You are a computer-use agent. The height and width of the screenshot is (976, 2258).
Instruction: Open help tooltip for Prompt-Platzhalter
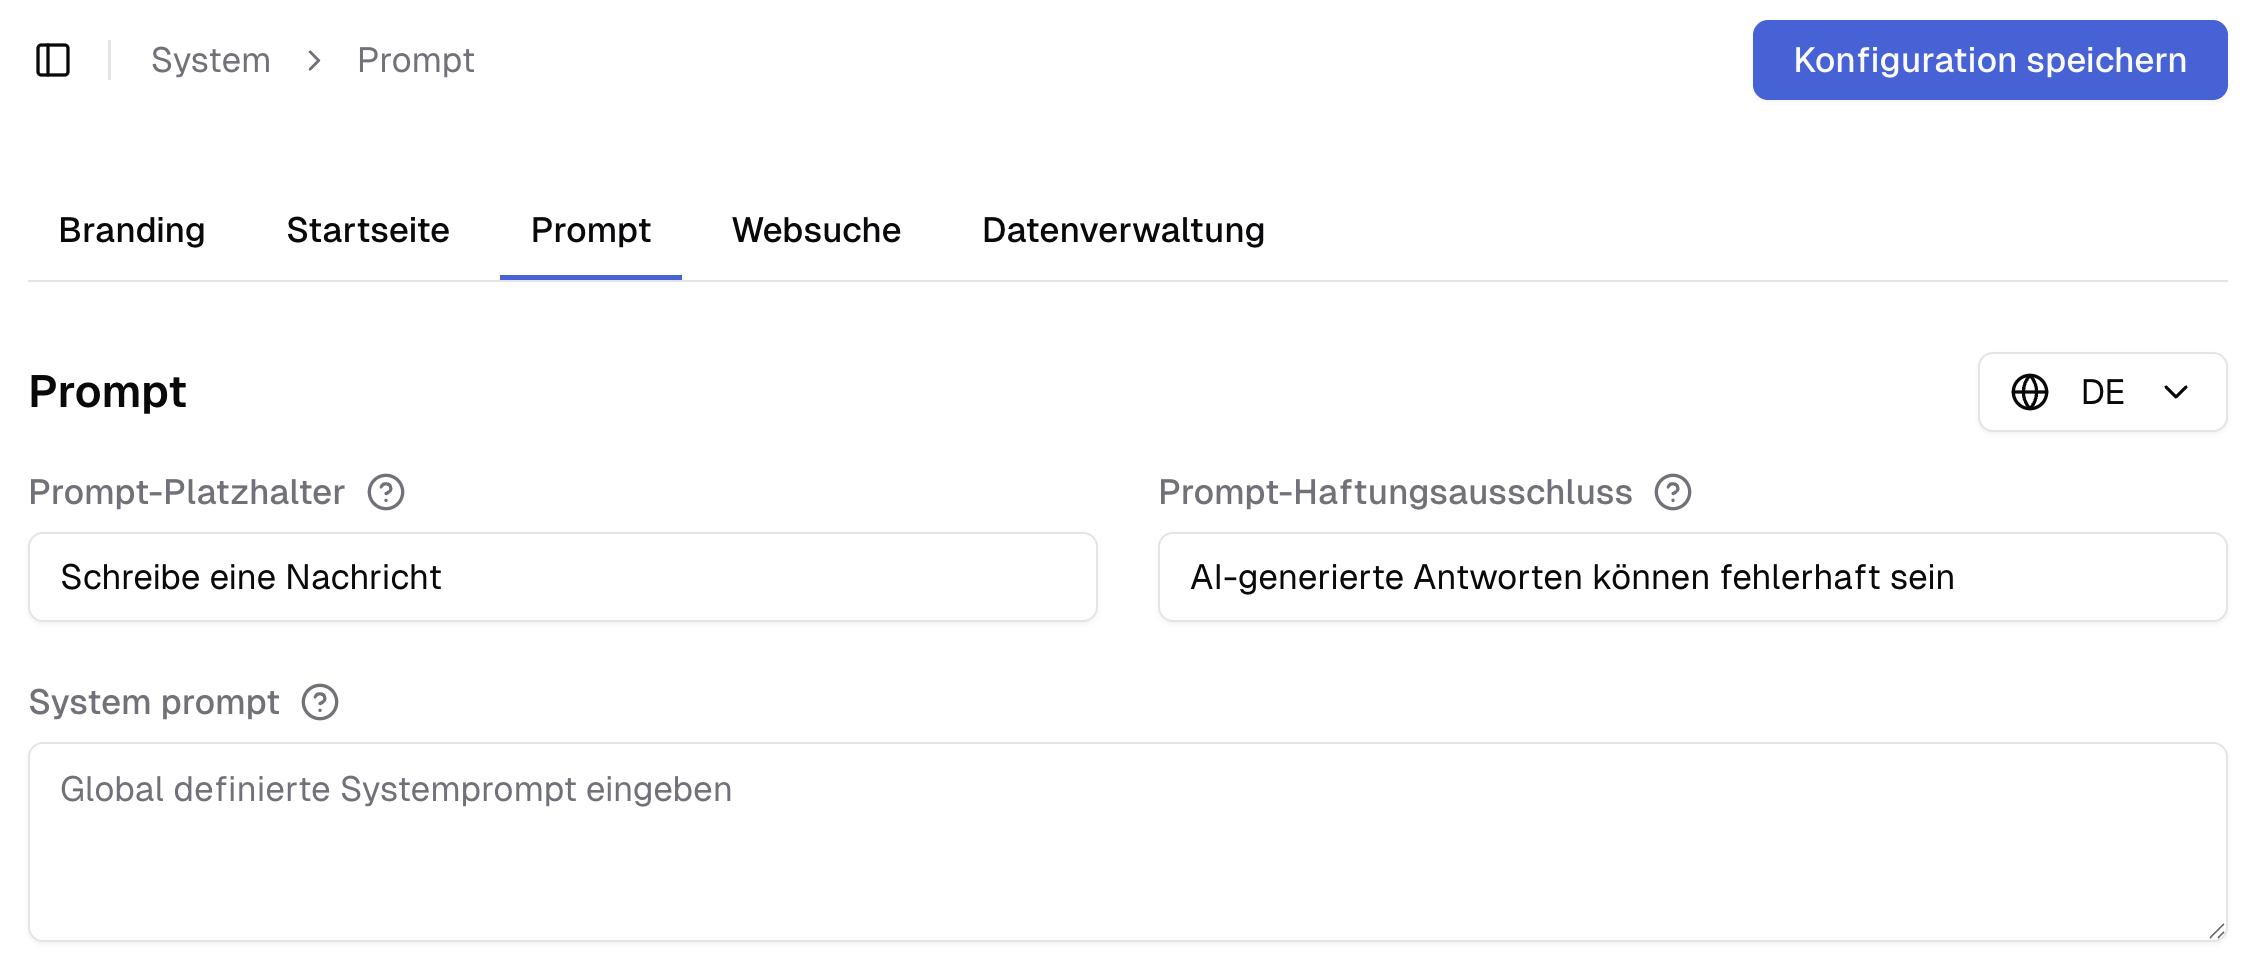[386, 491]
